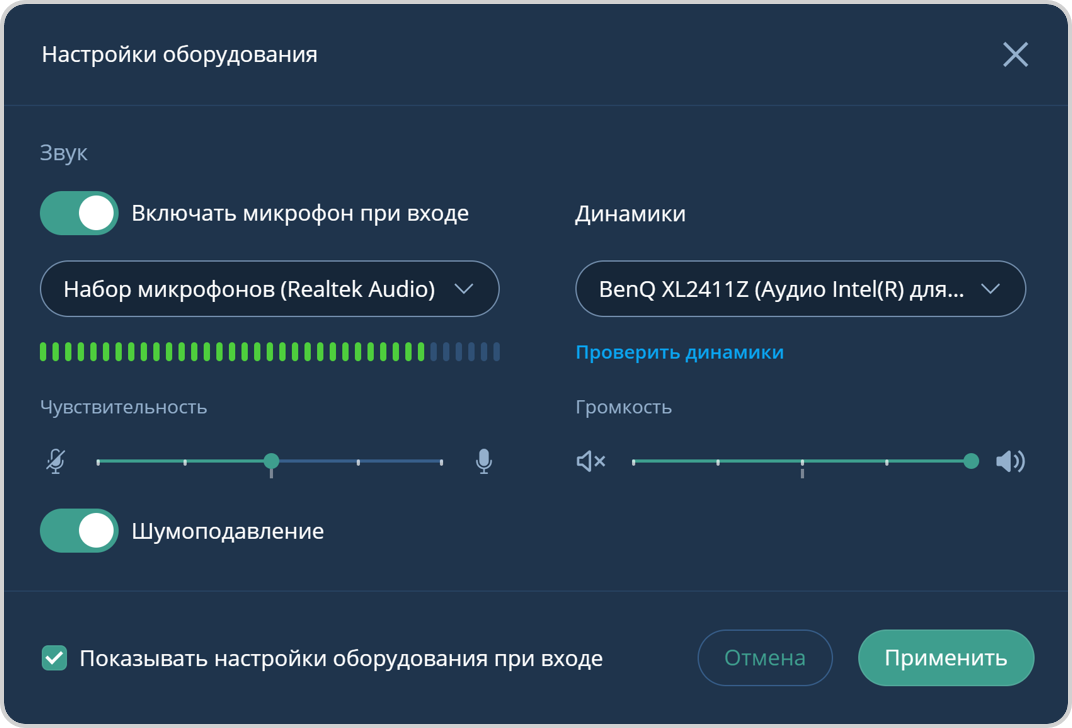Expand the microphone list via its chevron arrow
The image size is (1072, 728).
tap(464, 288)
